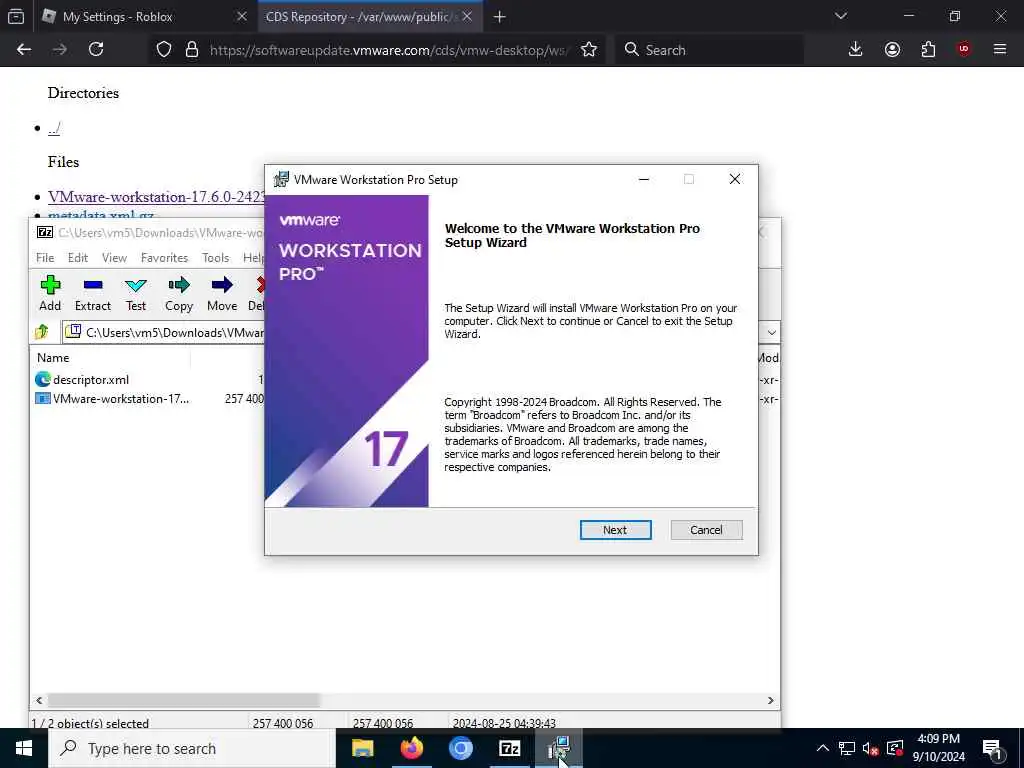Image resolution: width=1024 pixels, height=768 pixels.
Task: Show hidden system tray icons
Action: tap(823, 748)
